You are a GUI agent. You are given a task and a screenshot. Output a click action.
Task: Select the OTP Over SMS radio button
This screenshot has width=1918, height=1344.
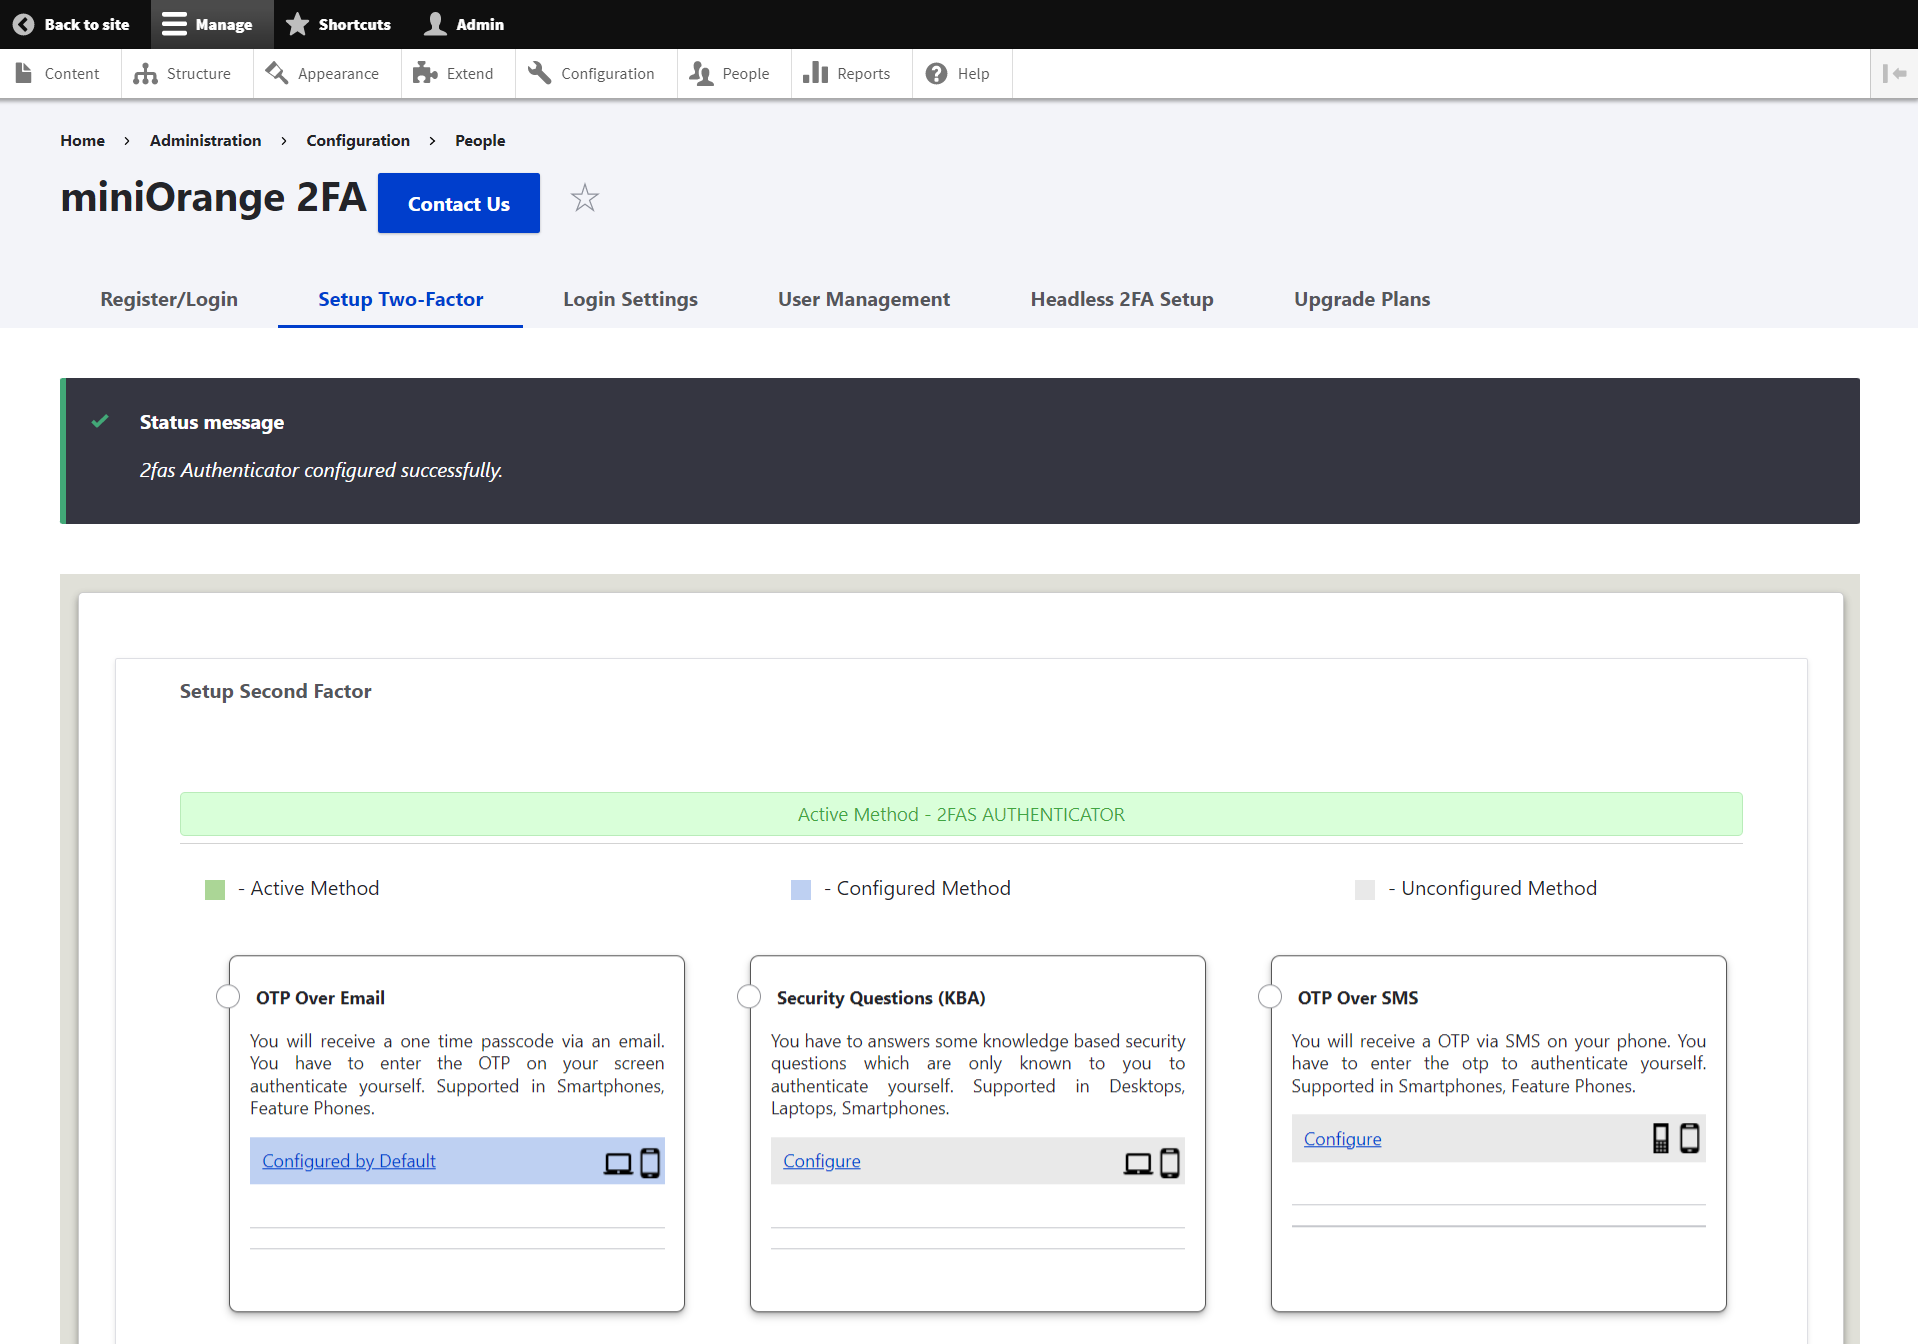click(1269, 996)
